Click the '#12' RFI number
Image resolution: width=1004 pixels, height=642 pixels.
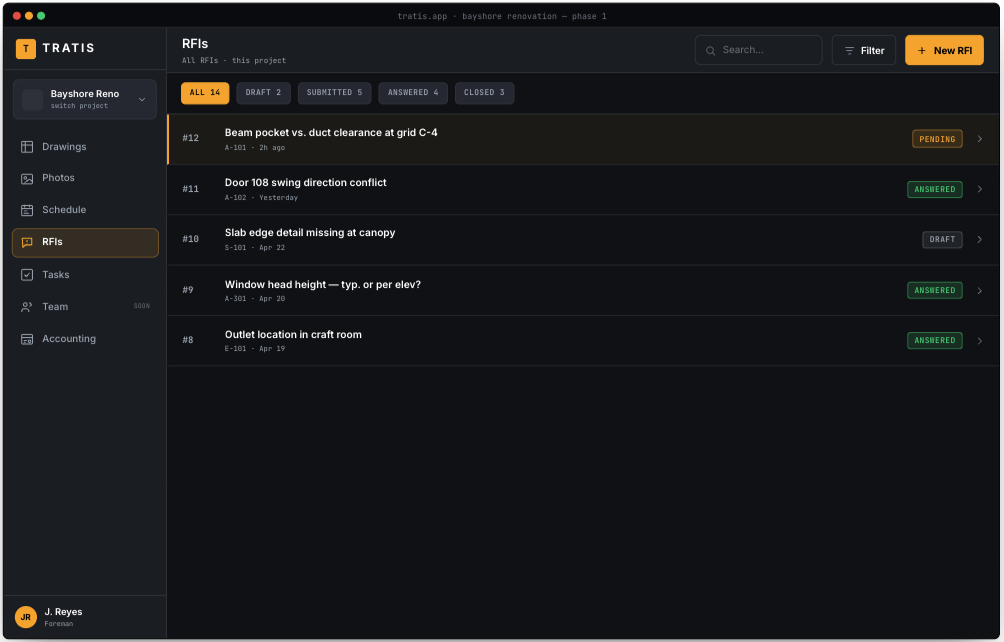click(190, 138)
